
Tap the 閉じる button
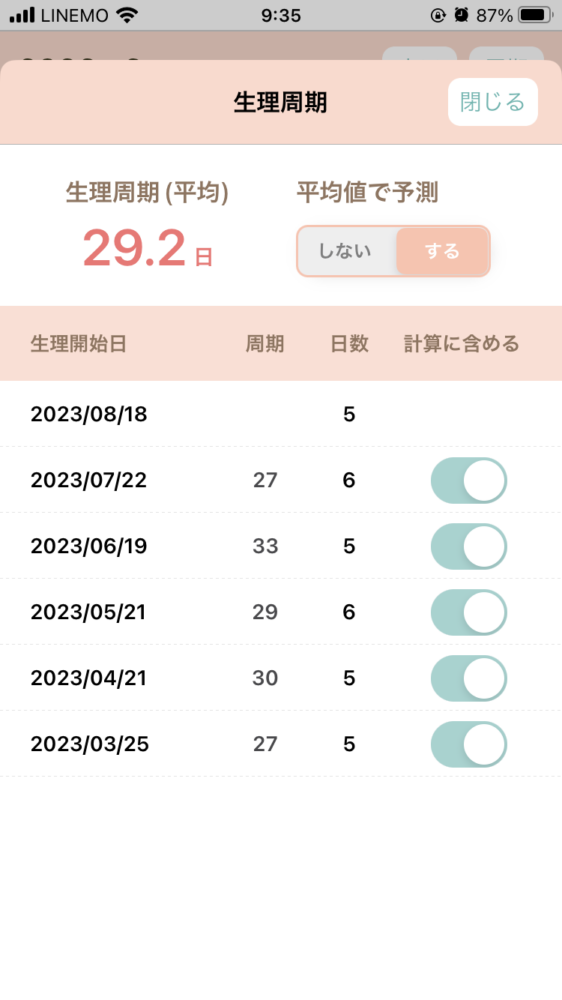tap(492, 102)
